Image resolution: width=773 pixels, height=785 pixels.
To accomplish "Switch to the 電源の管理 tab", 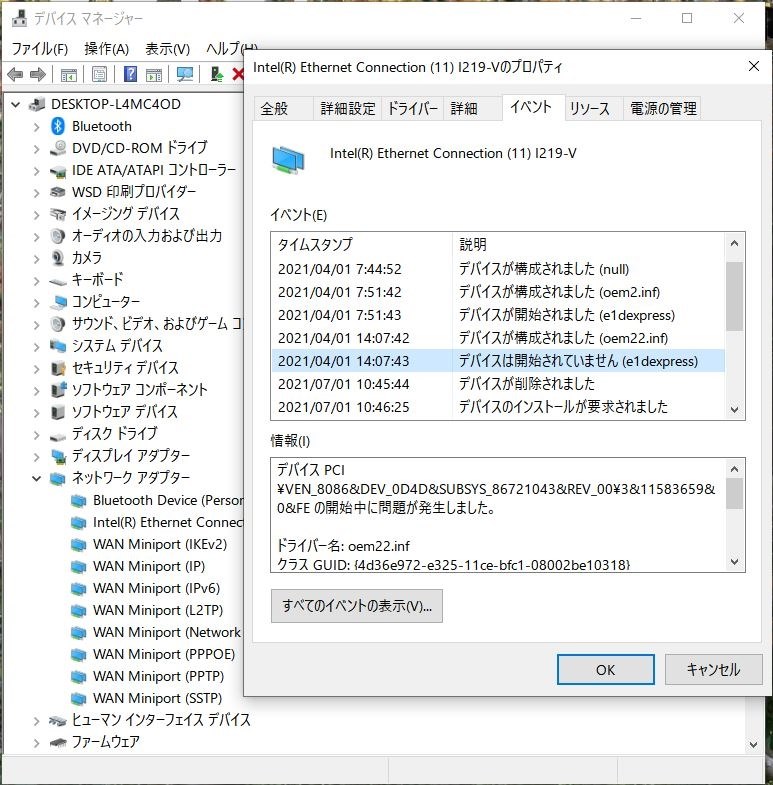I will 662,108.
